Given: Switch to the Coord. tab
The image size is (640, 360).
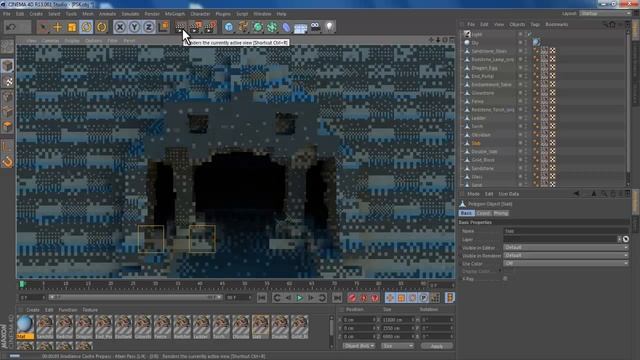Looking at the screenshot, I should click(483, 213).
